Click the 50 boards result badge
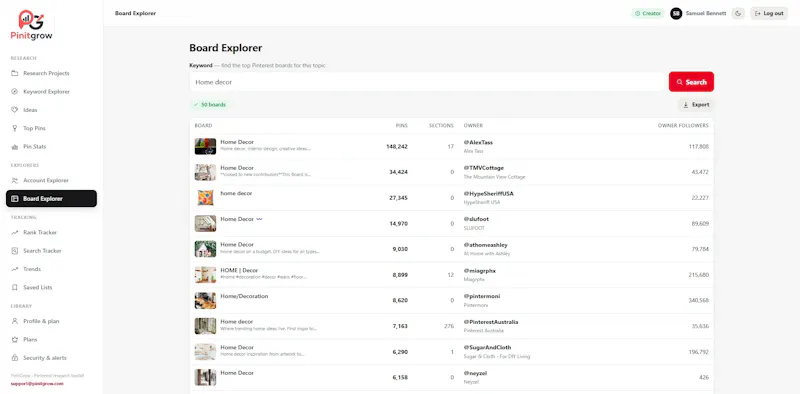 [210, 105]
